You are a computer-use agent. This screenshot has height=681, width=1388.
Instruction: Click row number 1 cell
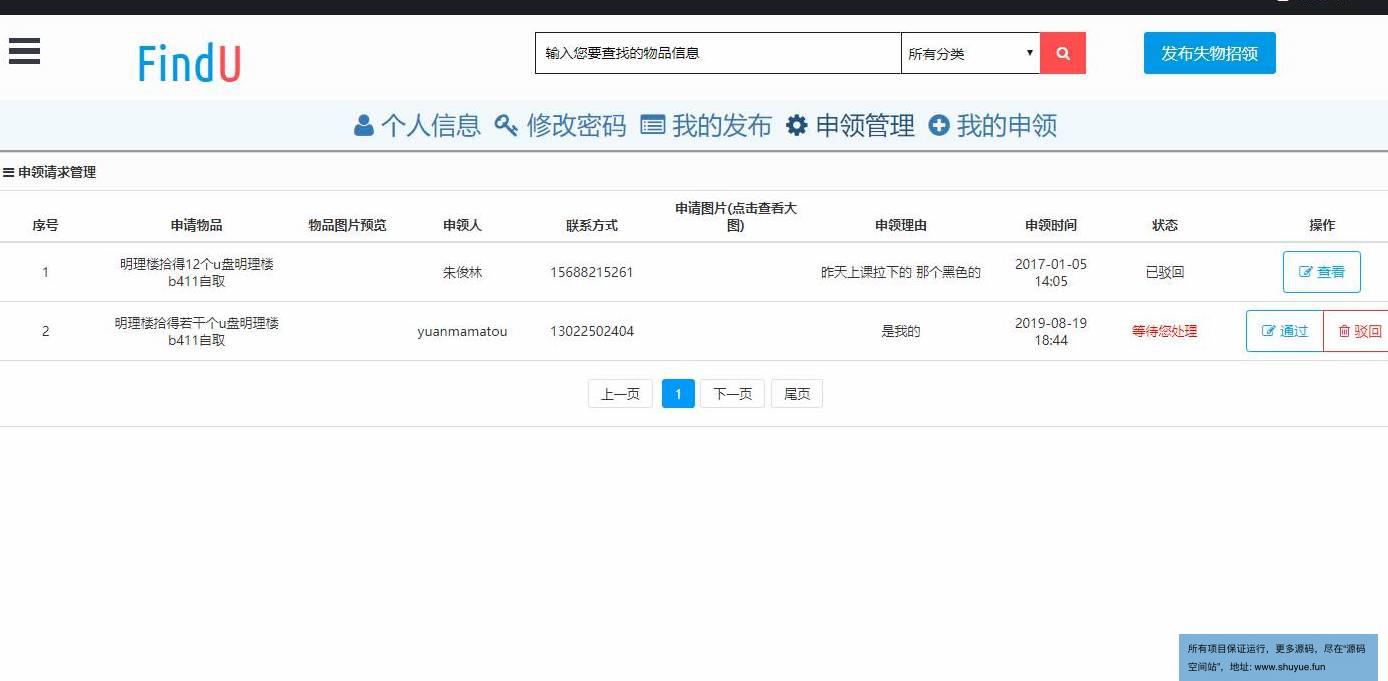point(45,272)
